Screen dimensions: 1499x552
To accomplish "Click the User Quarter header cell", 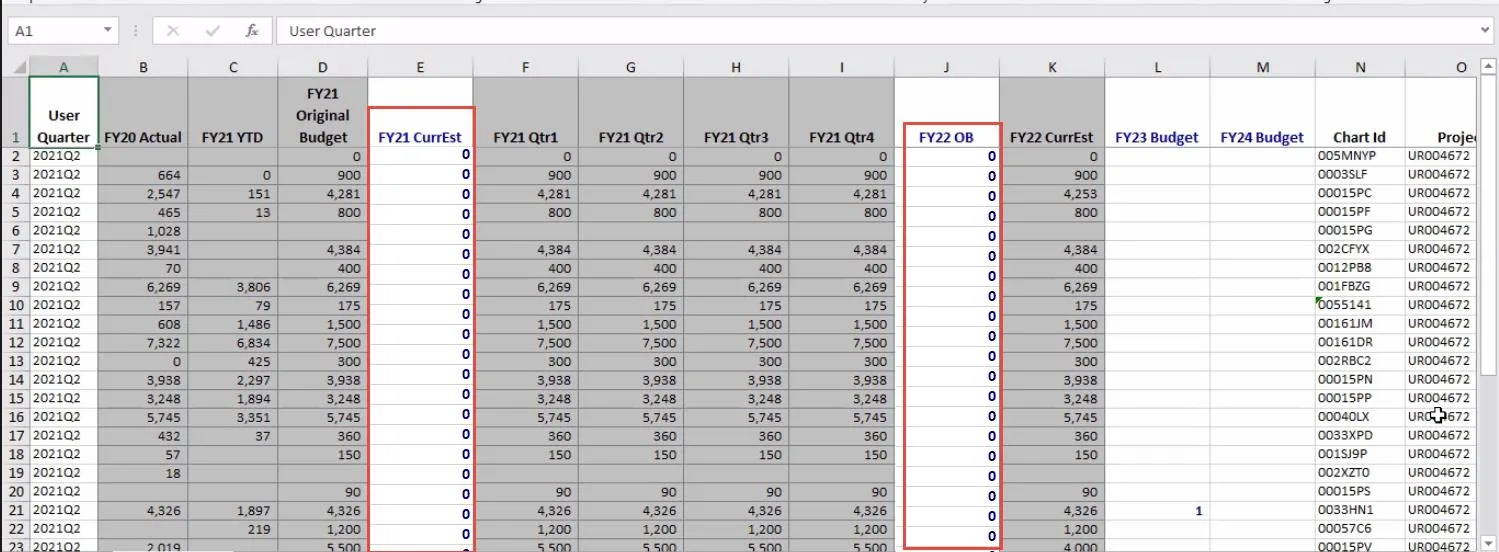I will click(64, 113).
